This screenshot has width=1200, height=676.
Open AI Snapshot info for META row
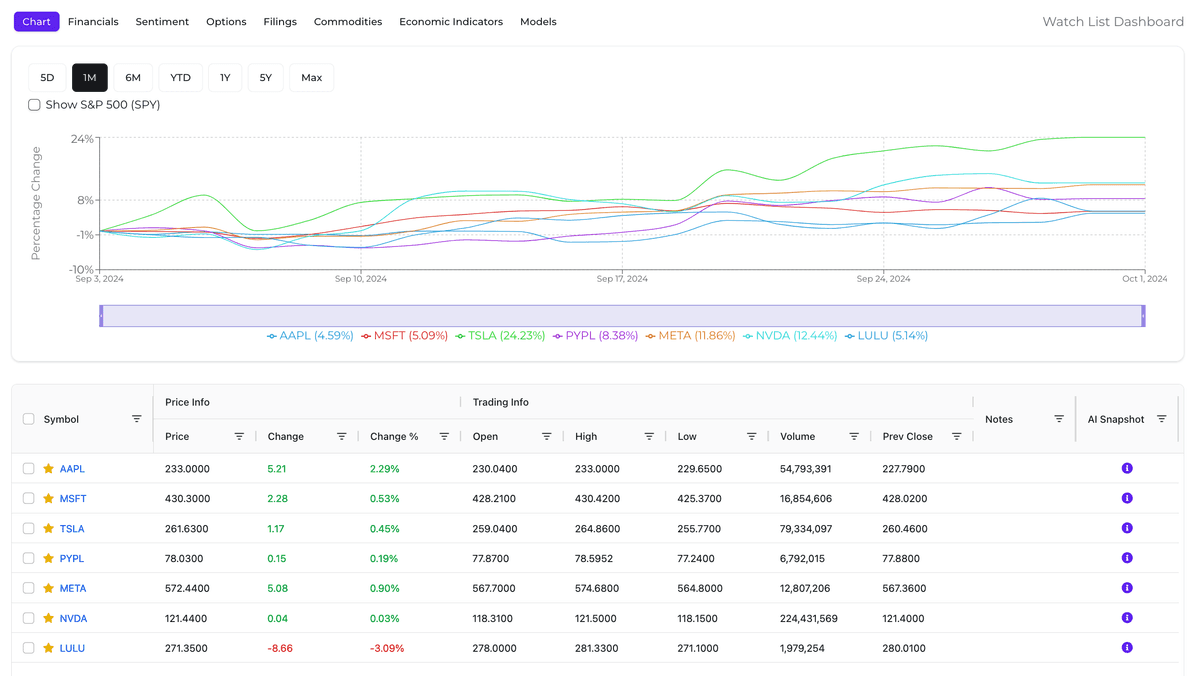(x=1127, y=588)
